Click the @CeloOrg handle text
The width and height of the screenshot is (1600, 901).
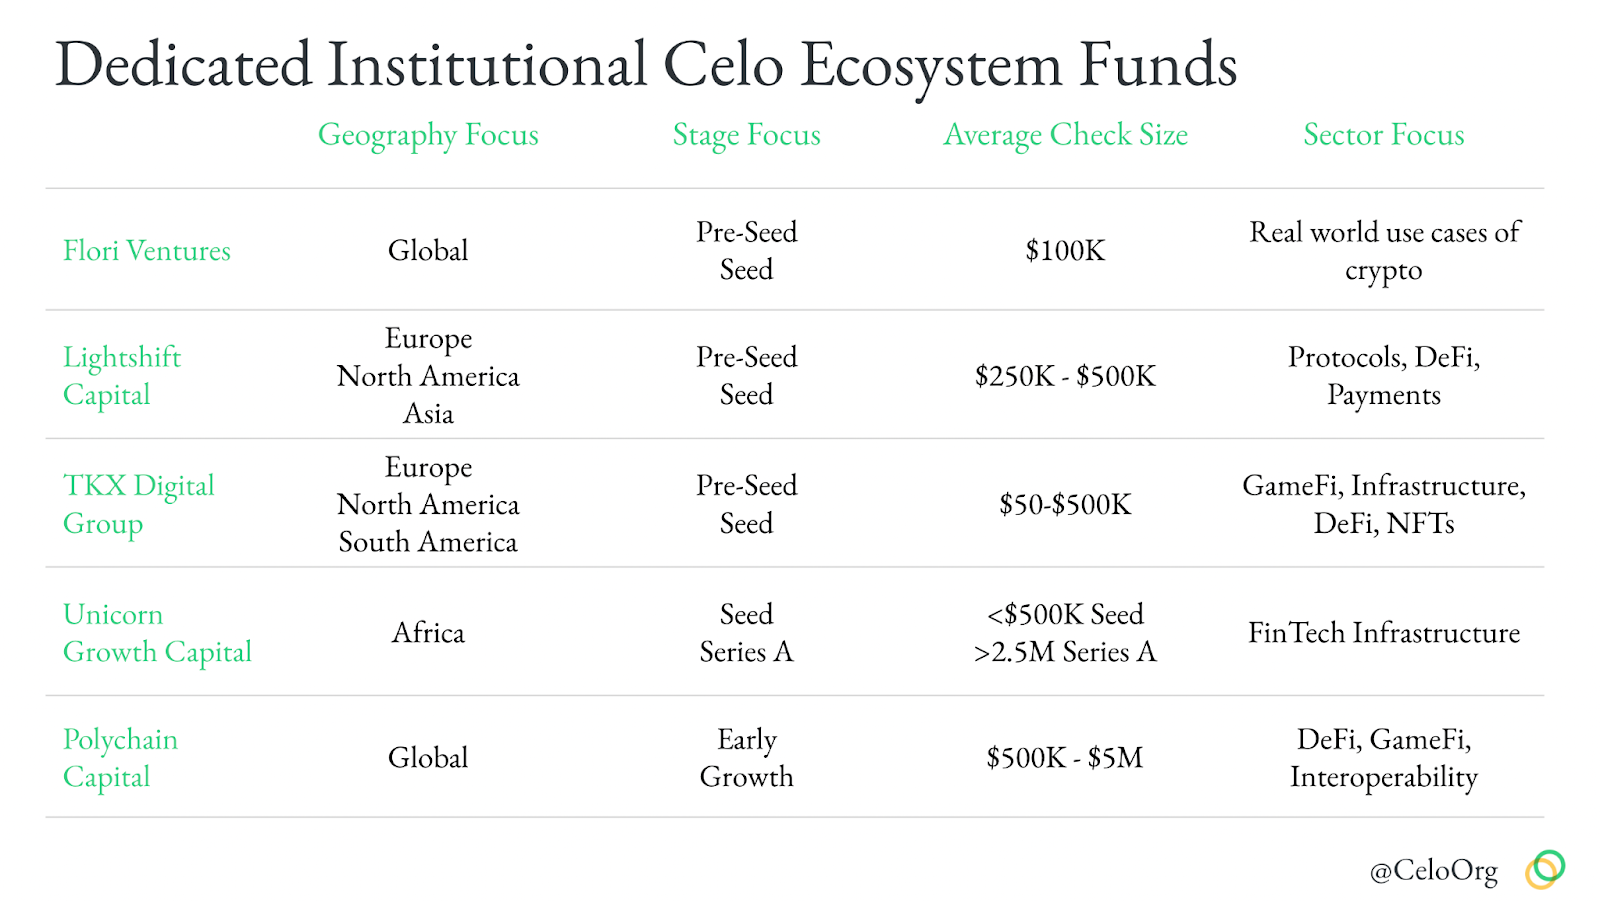(1433, 871)
